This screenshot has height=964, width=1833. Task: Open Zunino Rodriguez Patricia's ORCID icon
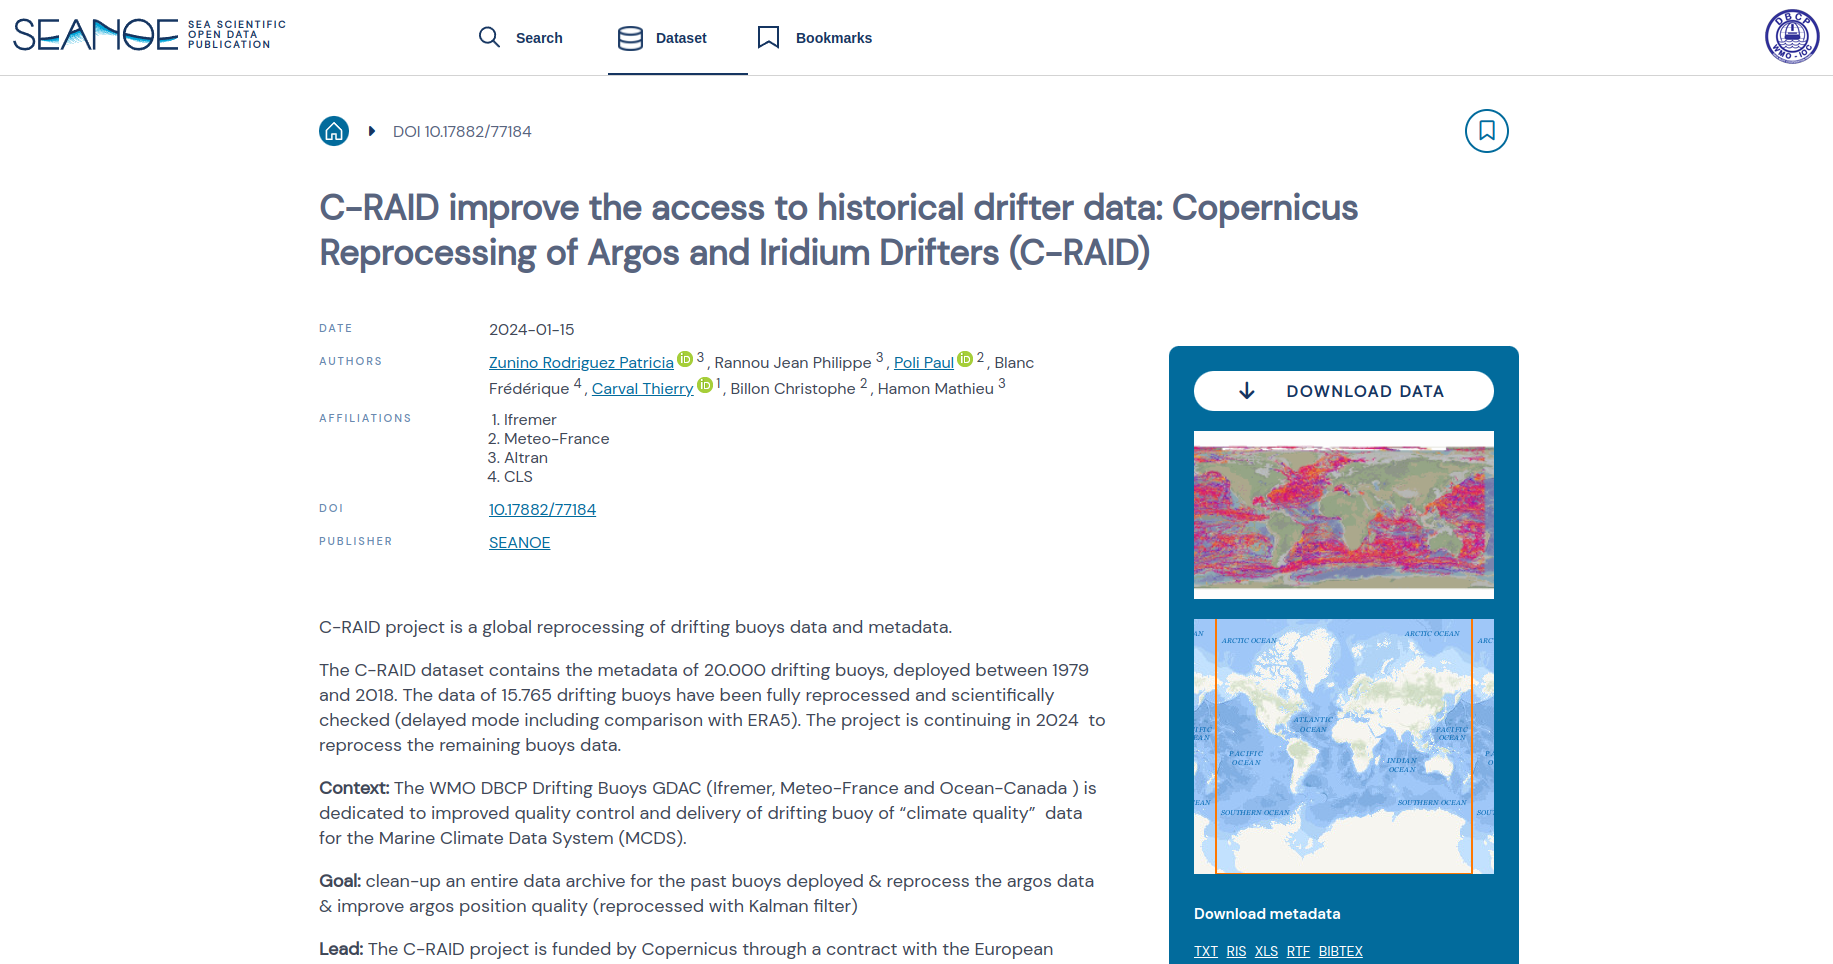(685, 359)
